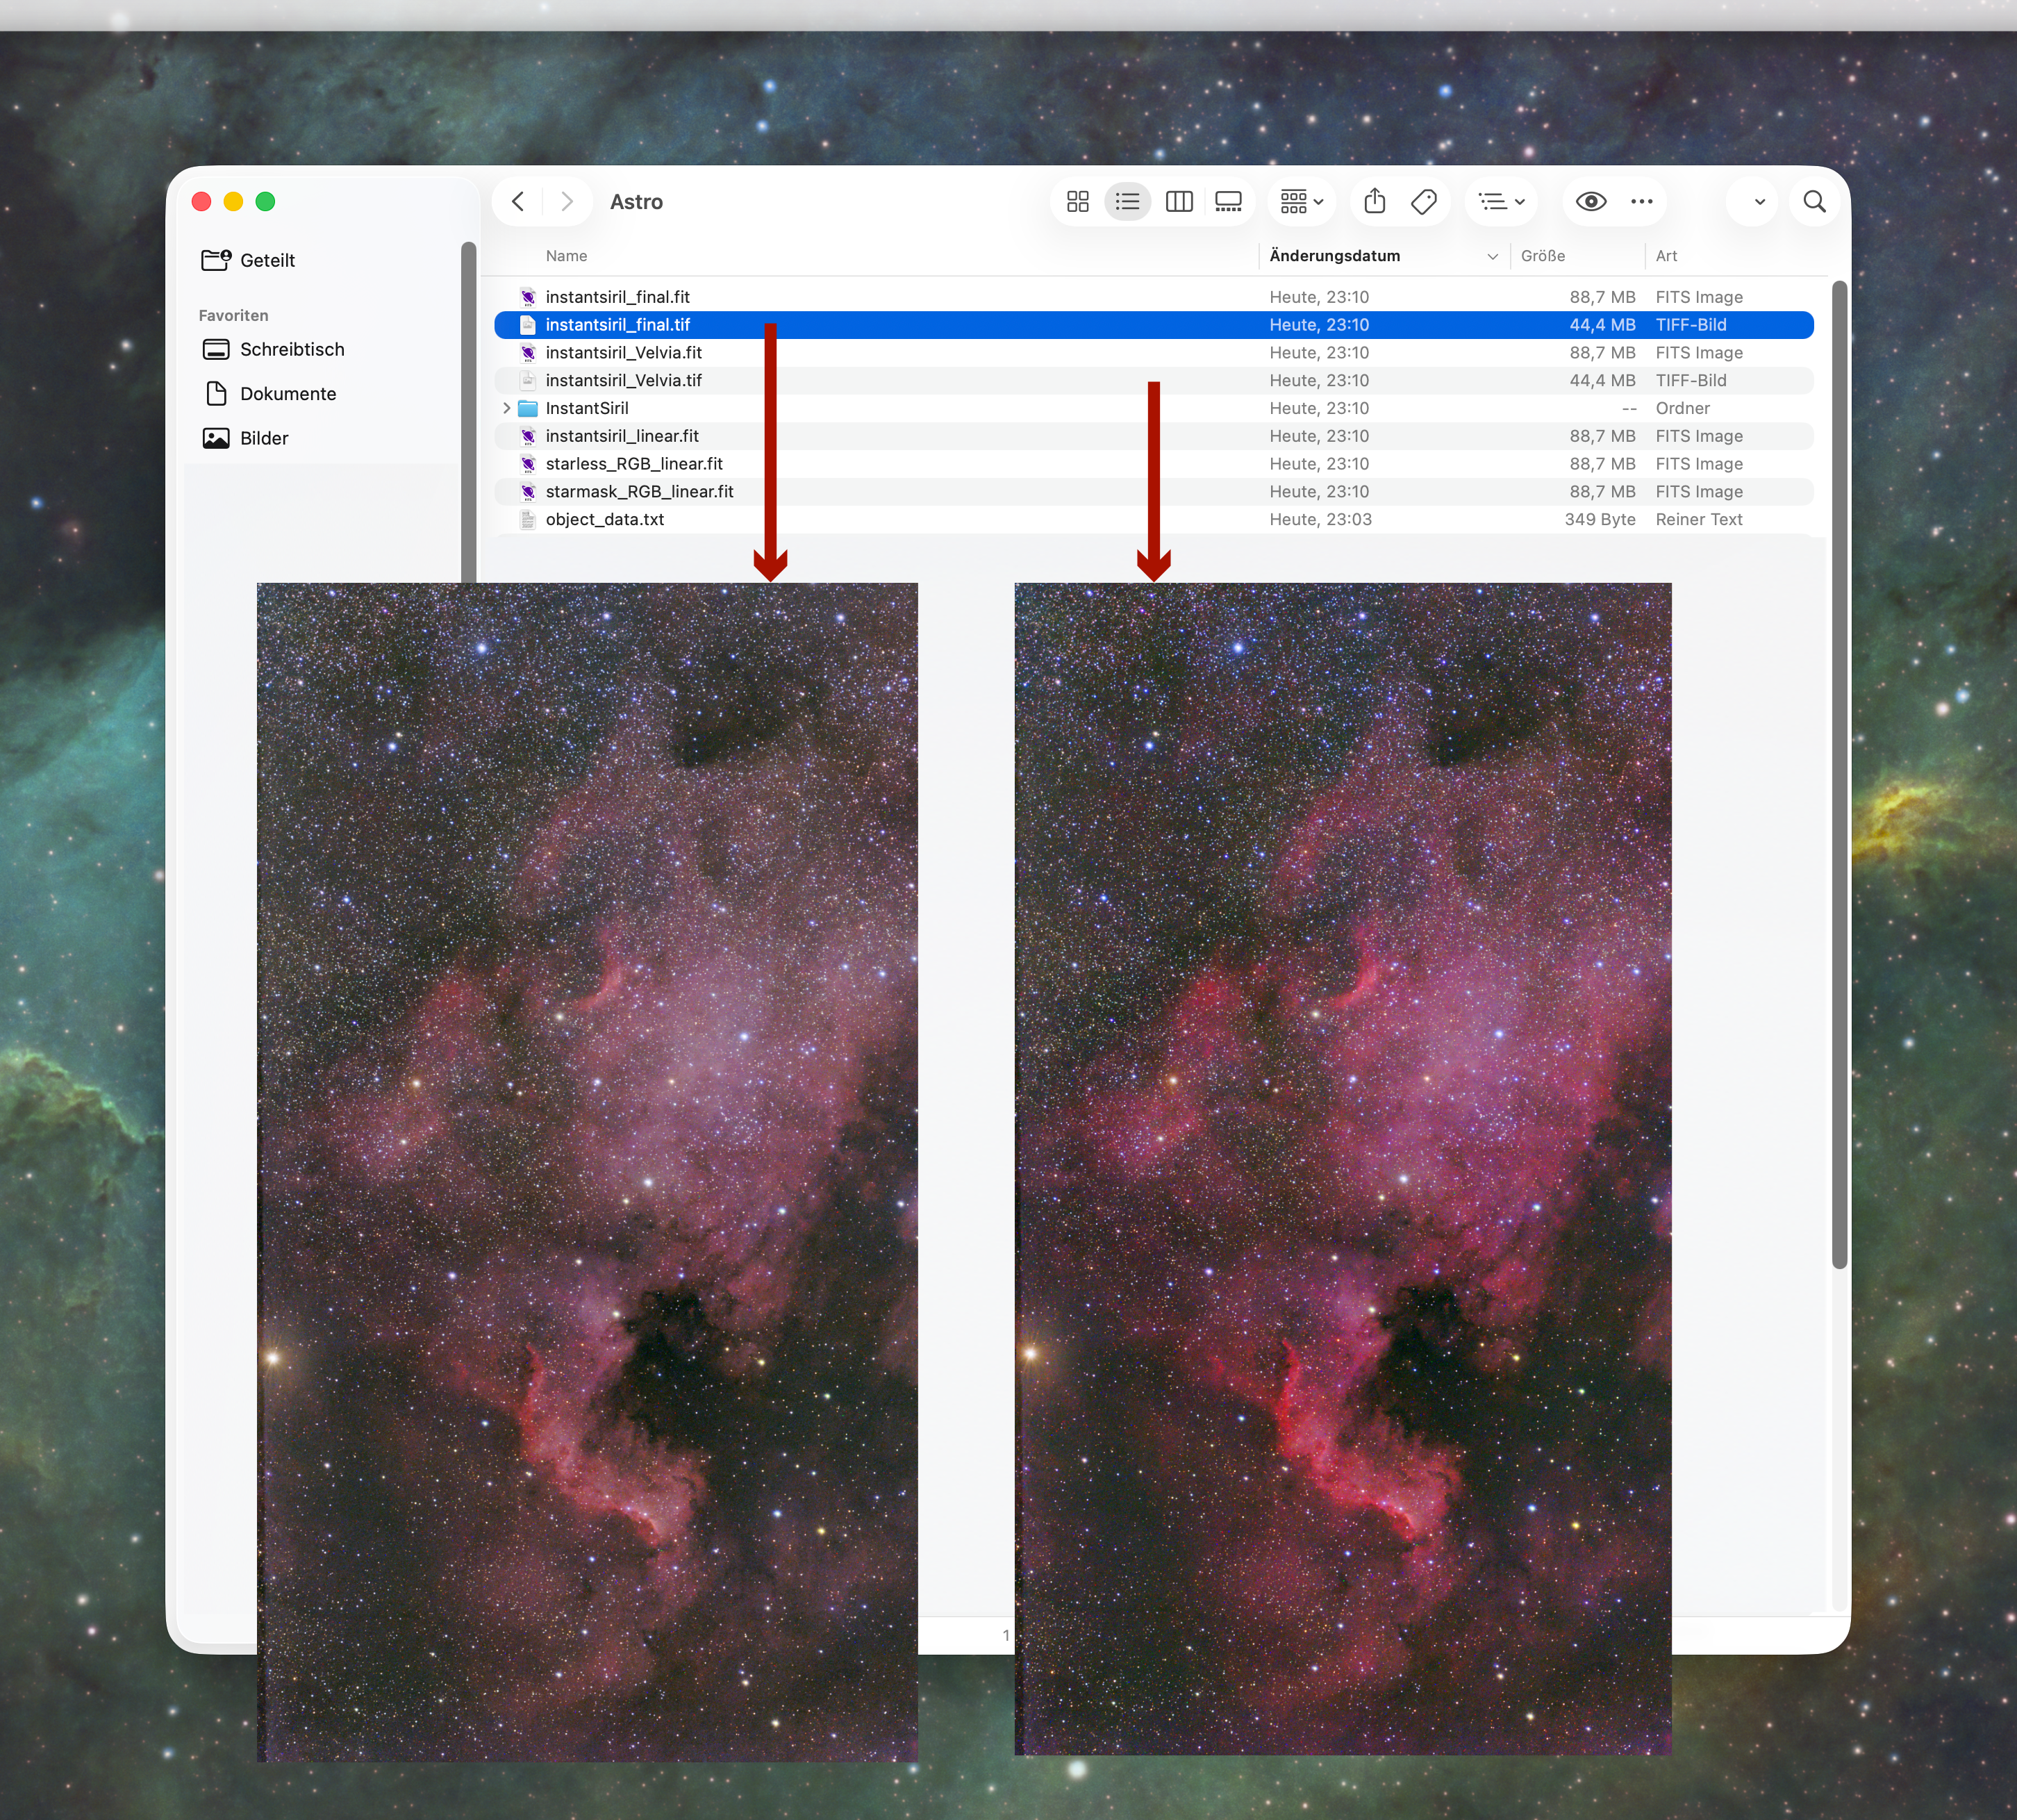
Task: Open Bilder in the sidebar
Action: [x=246, y=438]
